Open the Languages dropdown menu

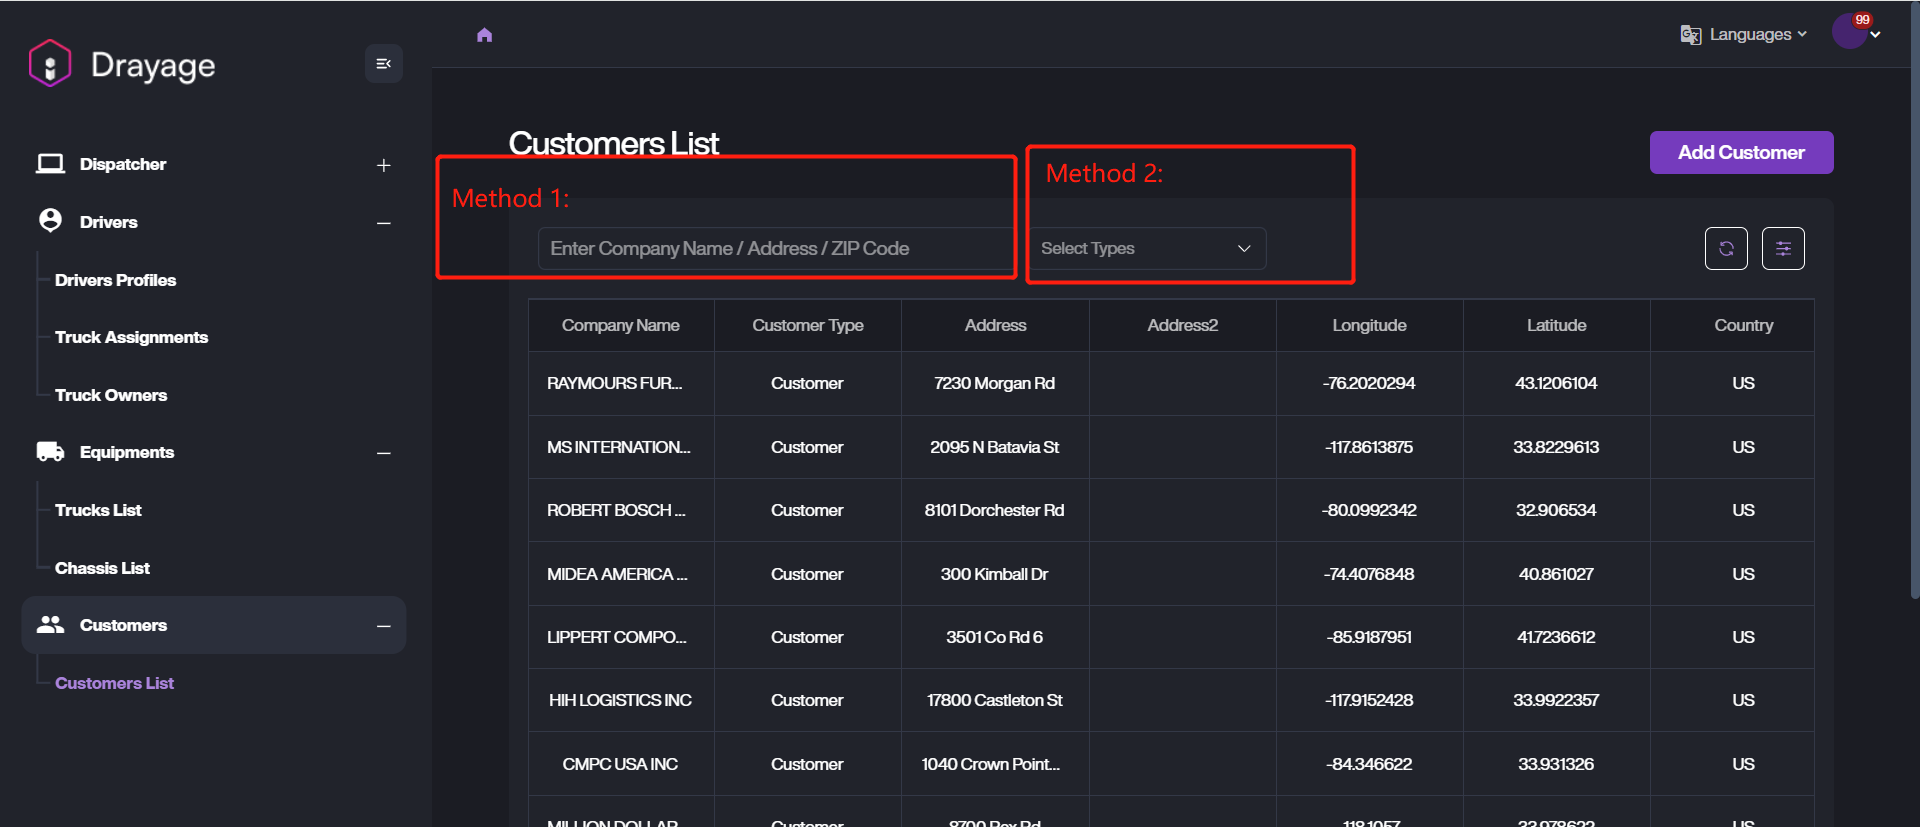click(1758, 35)
